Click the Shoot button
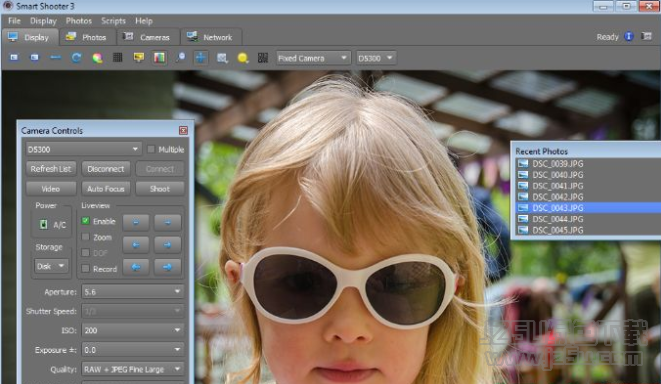 (x=160, y=189)
